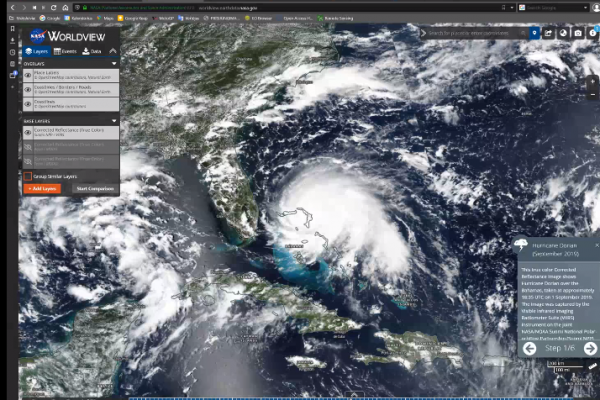
Task: Zoom out on the map with minus
Action: click(593, 94)
